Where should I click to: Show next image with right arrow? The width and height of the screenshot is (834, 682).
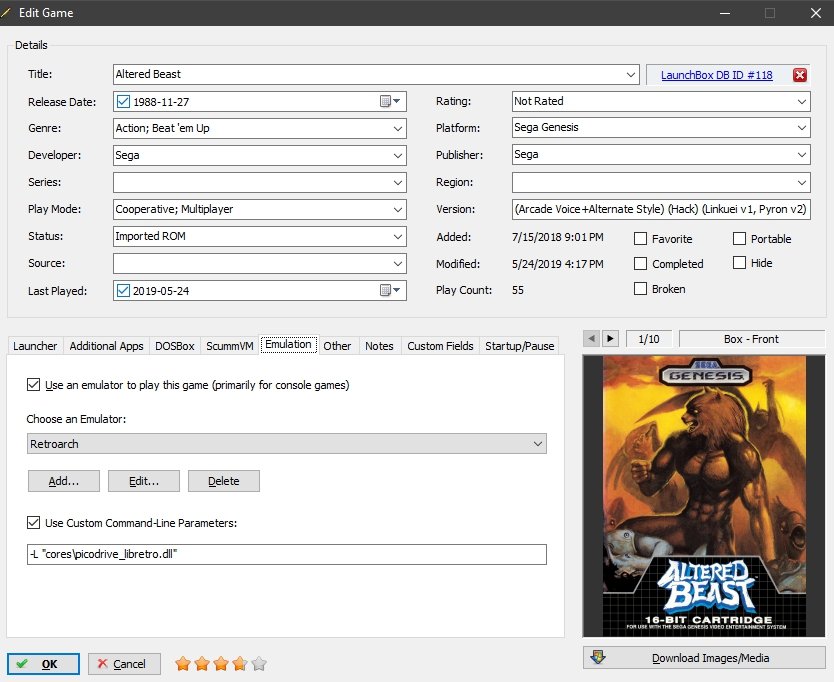pyautogui.click(x=610, y=338)
